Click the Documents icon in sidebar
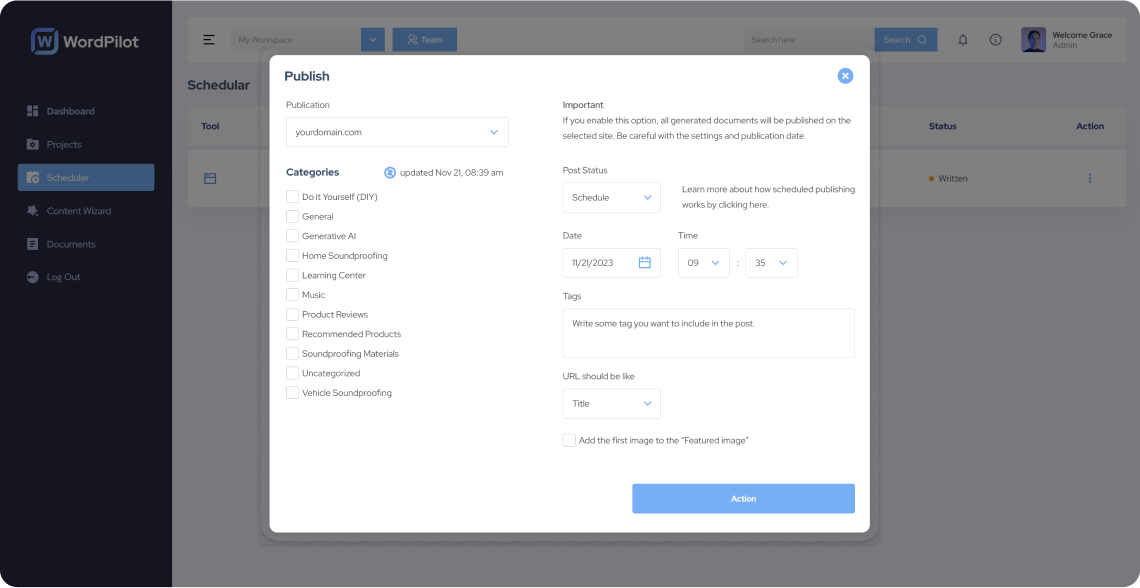The width and height of the screenshot is (1140, 588). (x=33, y=244)
